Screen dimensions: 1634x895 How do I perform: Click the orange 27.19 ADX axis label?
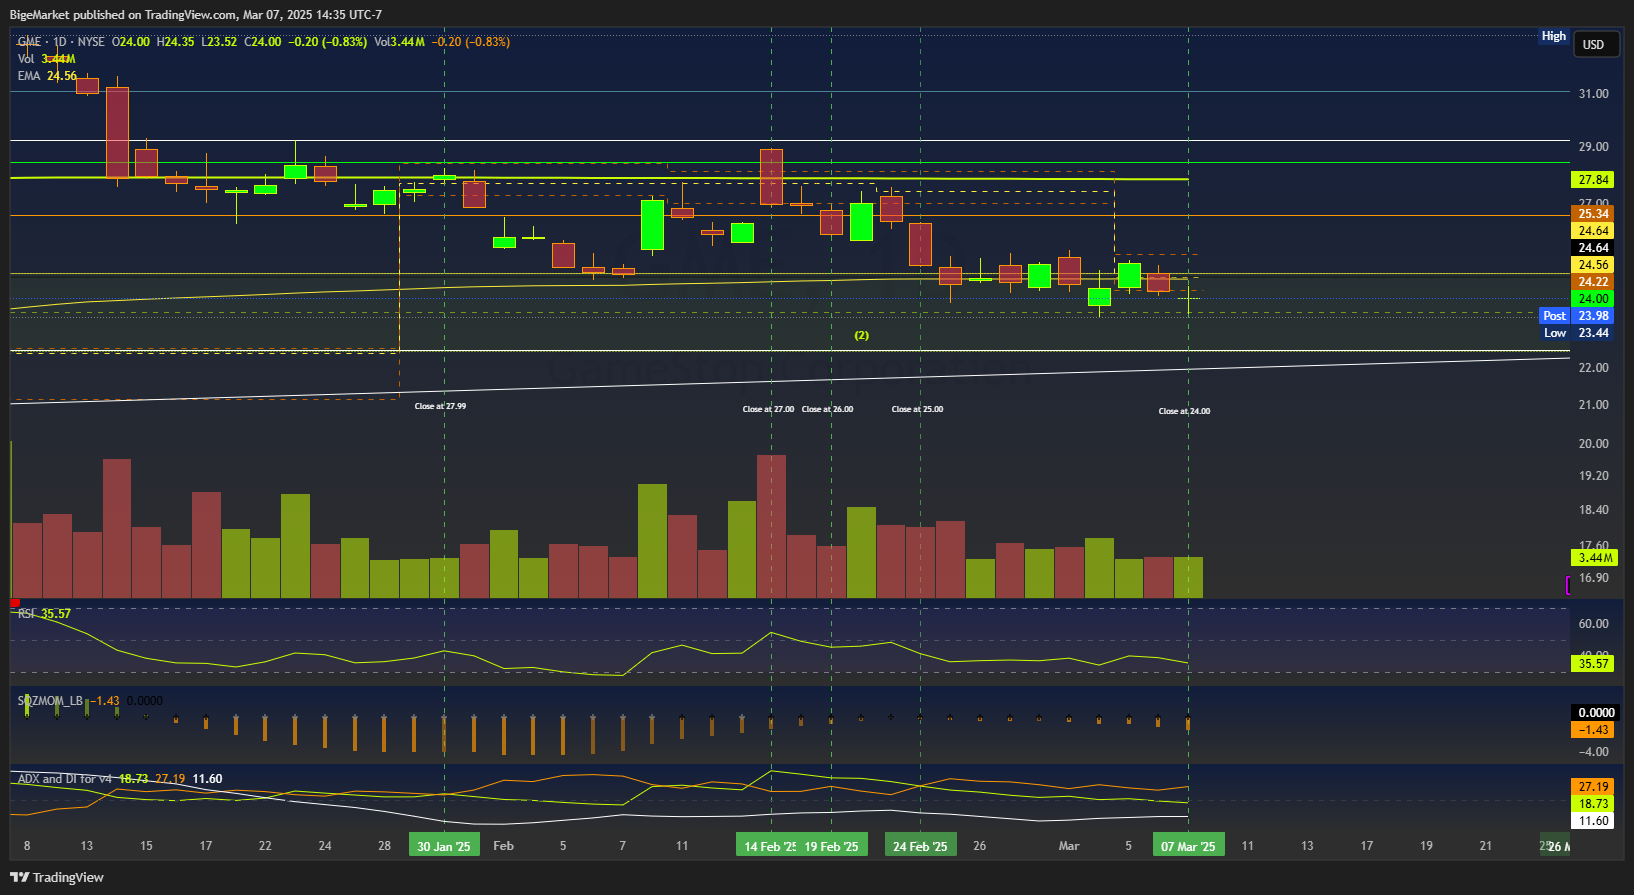click(1593, 787)
